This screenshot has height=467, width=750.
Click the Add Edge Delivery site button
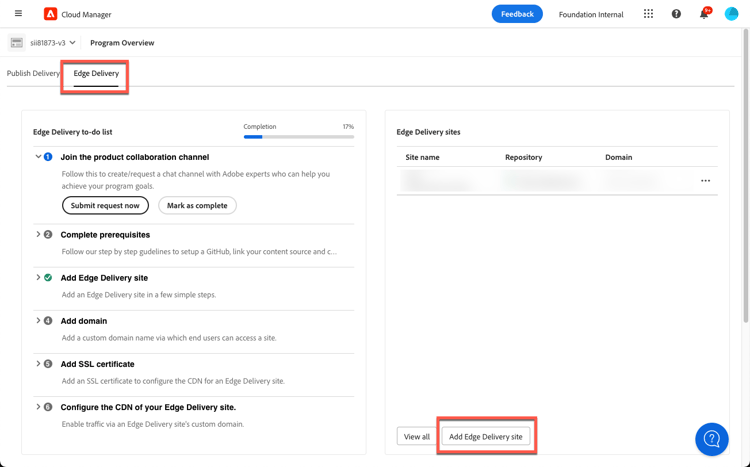486,436
